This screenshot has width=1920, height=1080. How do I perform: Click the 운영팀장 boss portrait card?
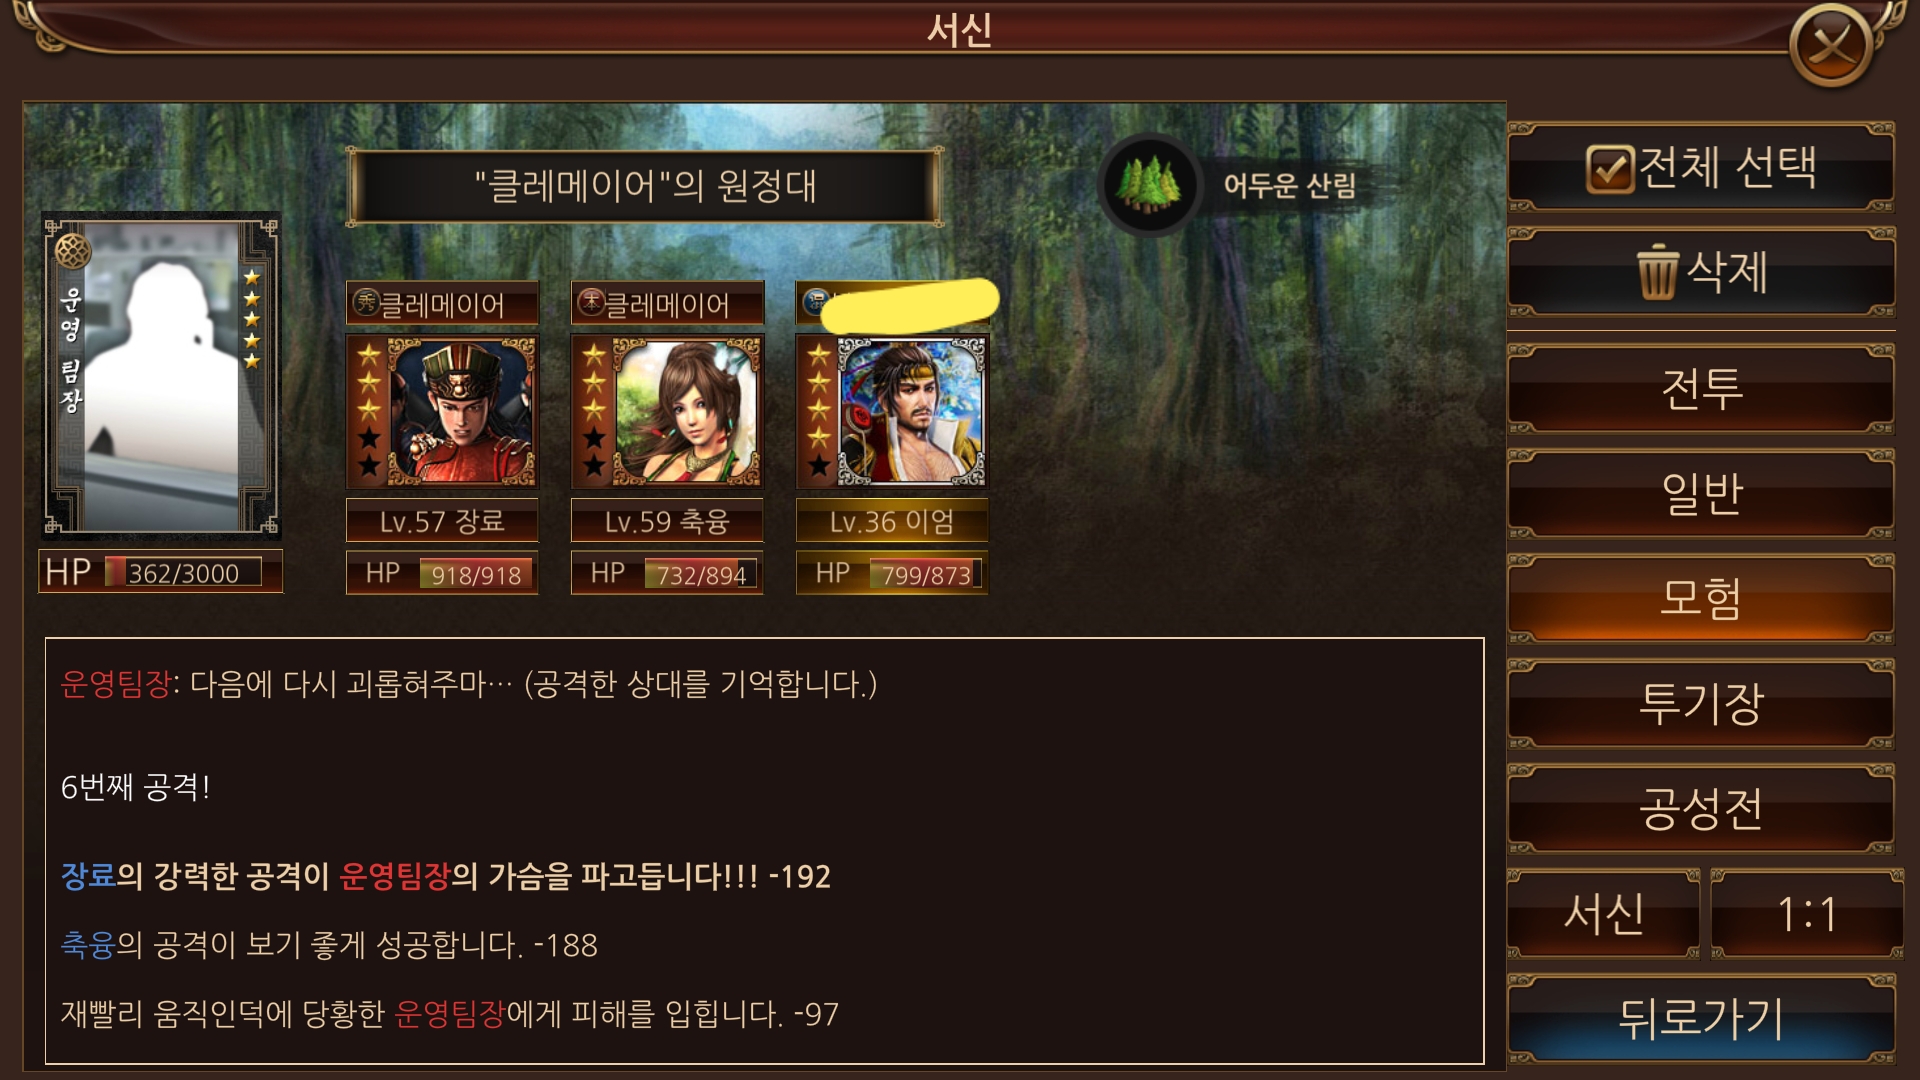(161, 376)
